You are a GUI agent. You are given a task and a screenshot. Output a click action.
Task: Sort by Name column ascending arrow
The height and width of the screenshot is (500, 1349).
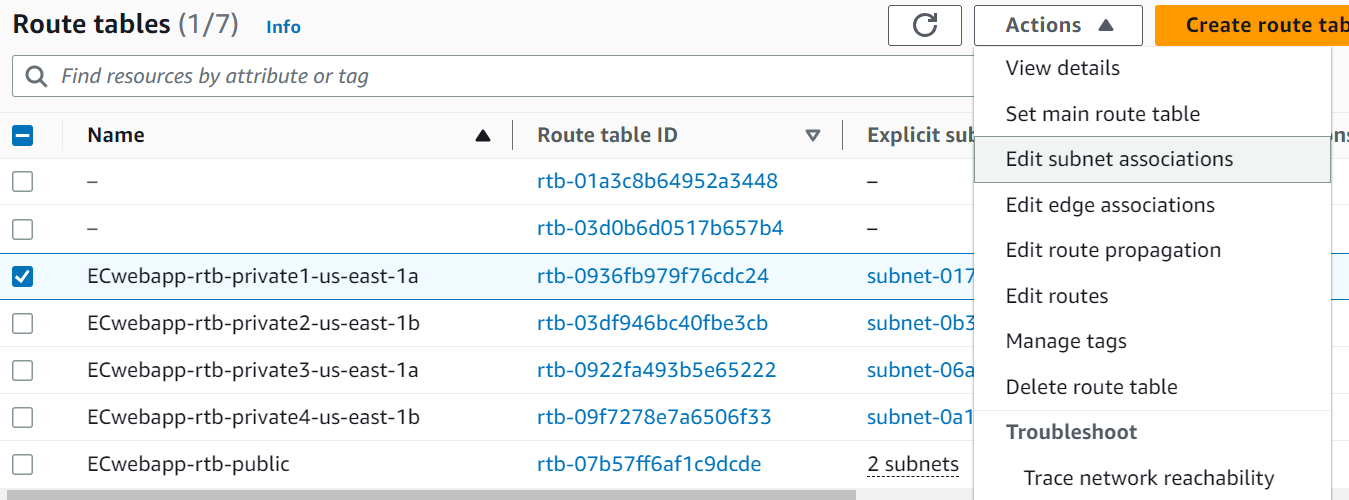(483, 136)
